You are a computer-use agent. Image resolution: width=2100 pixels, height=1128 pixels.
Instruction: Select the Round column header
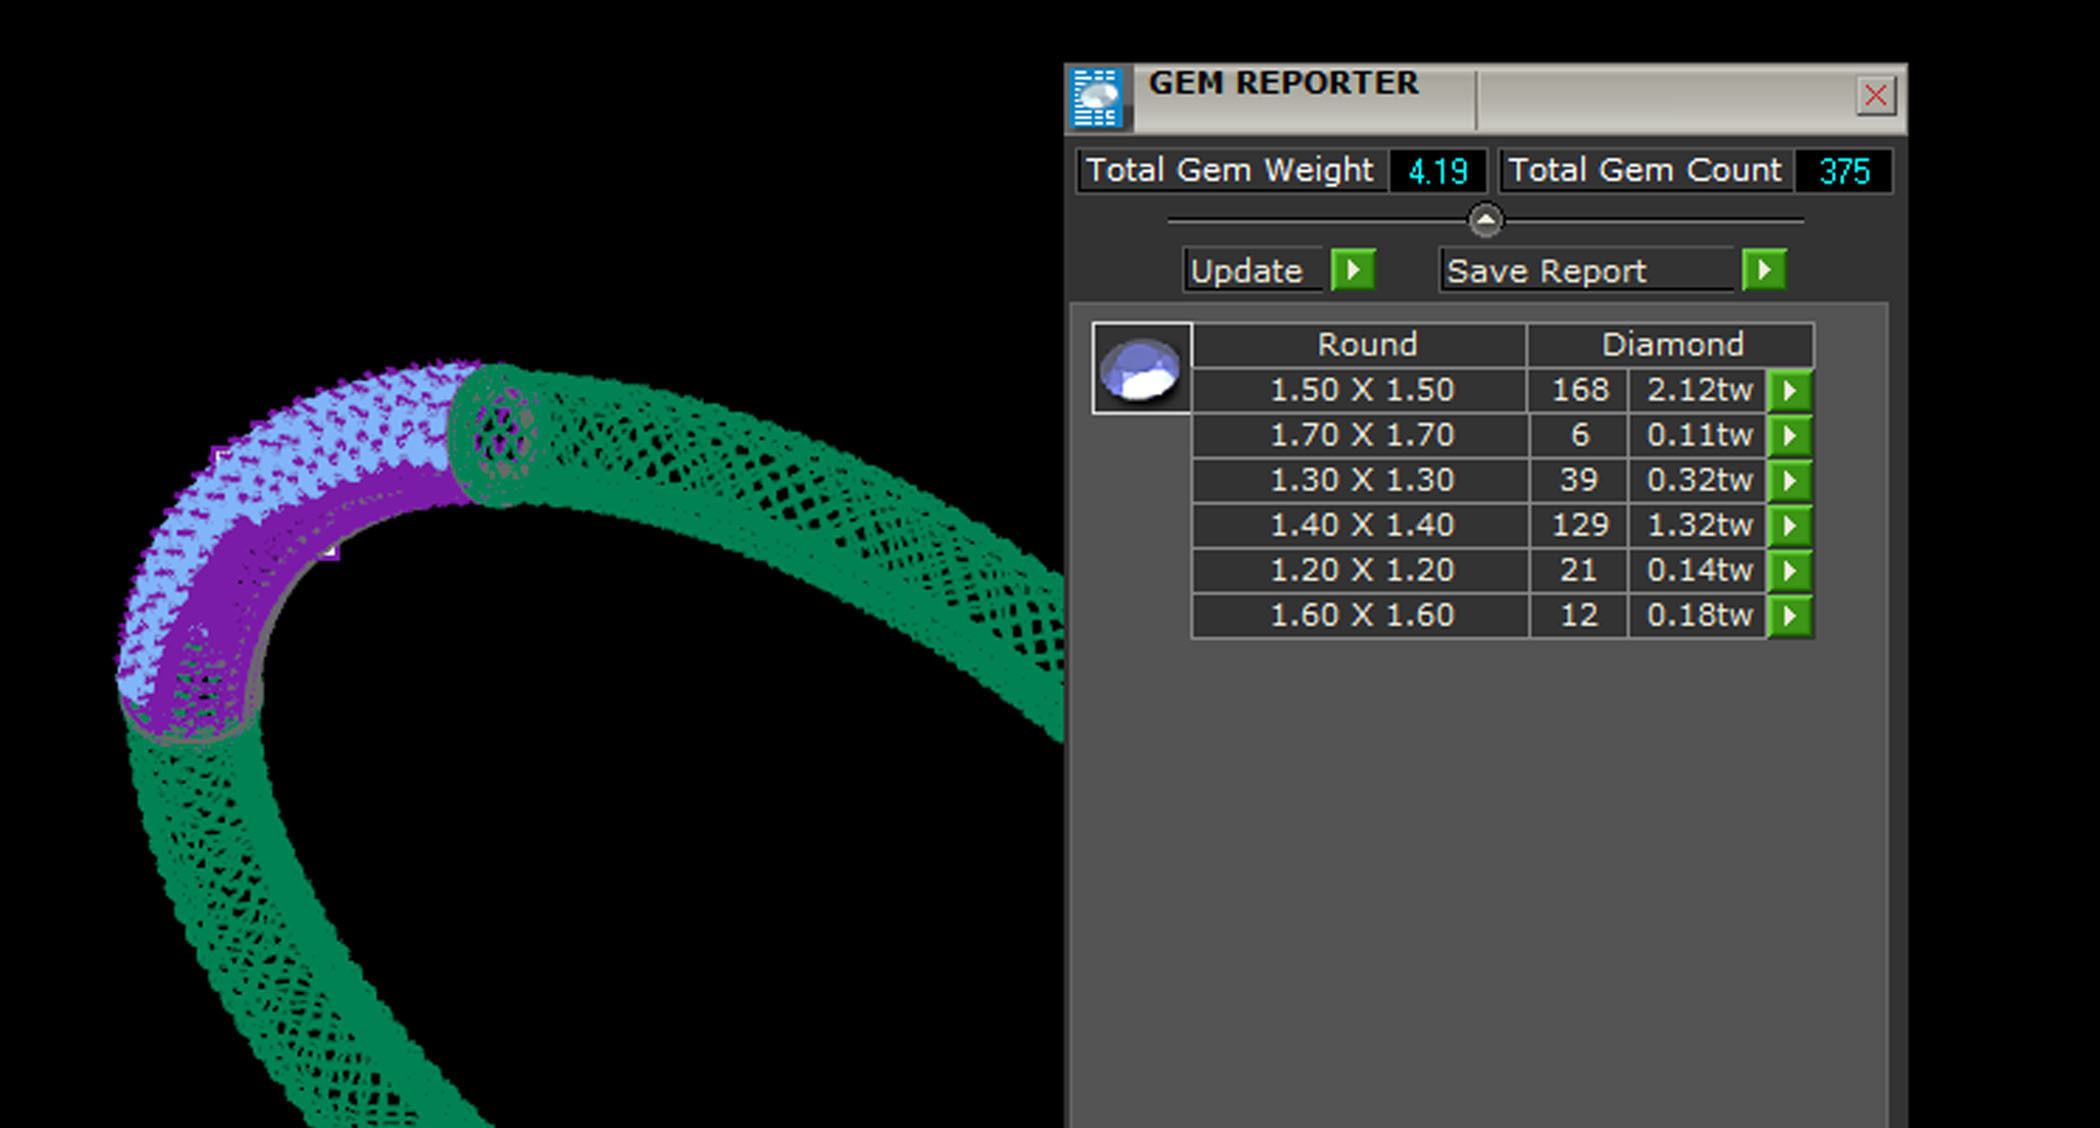point(1360,345)
